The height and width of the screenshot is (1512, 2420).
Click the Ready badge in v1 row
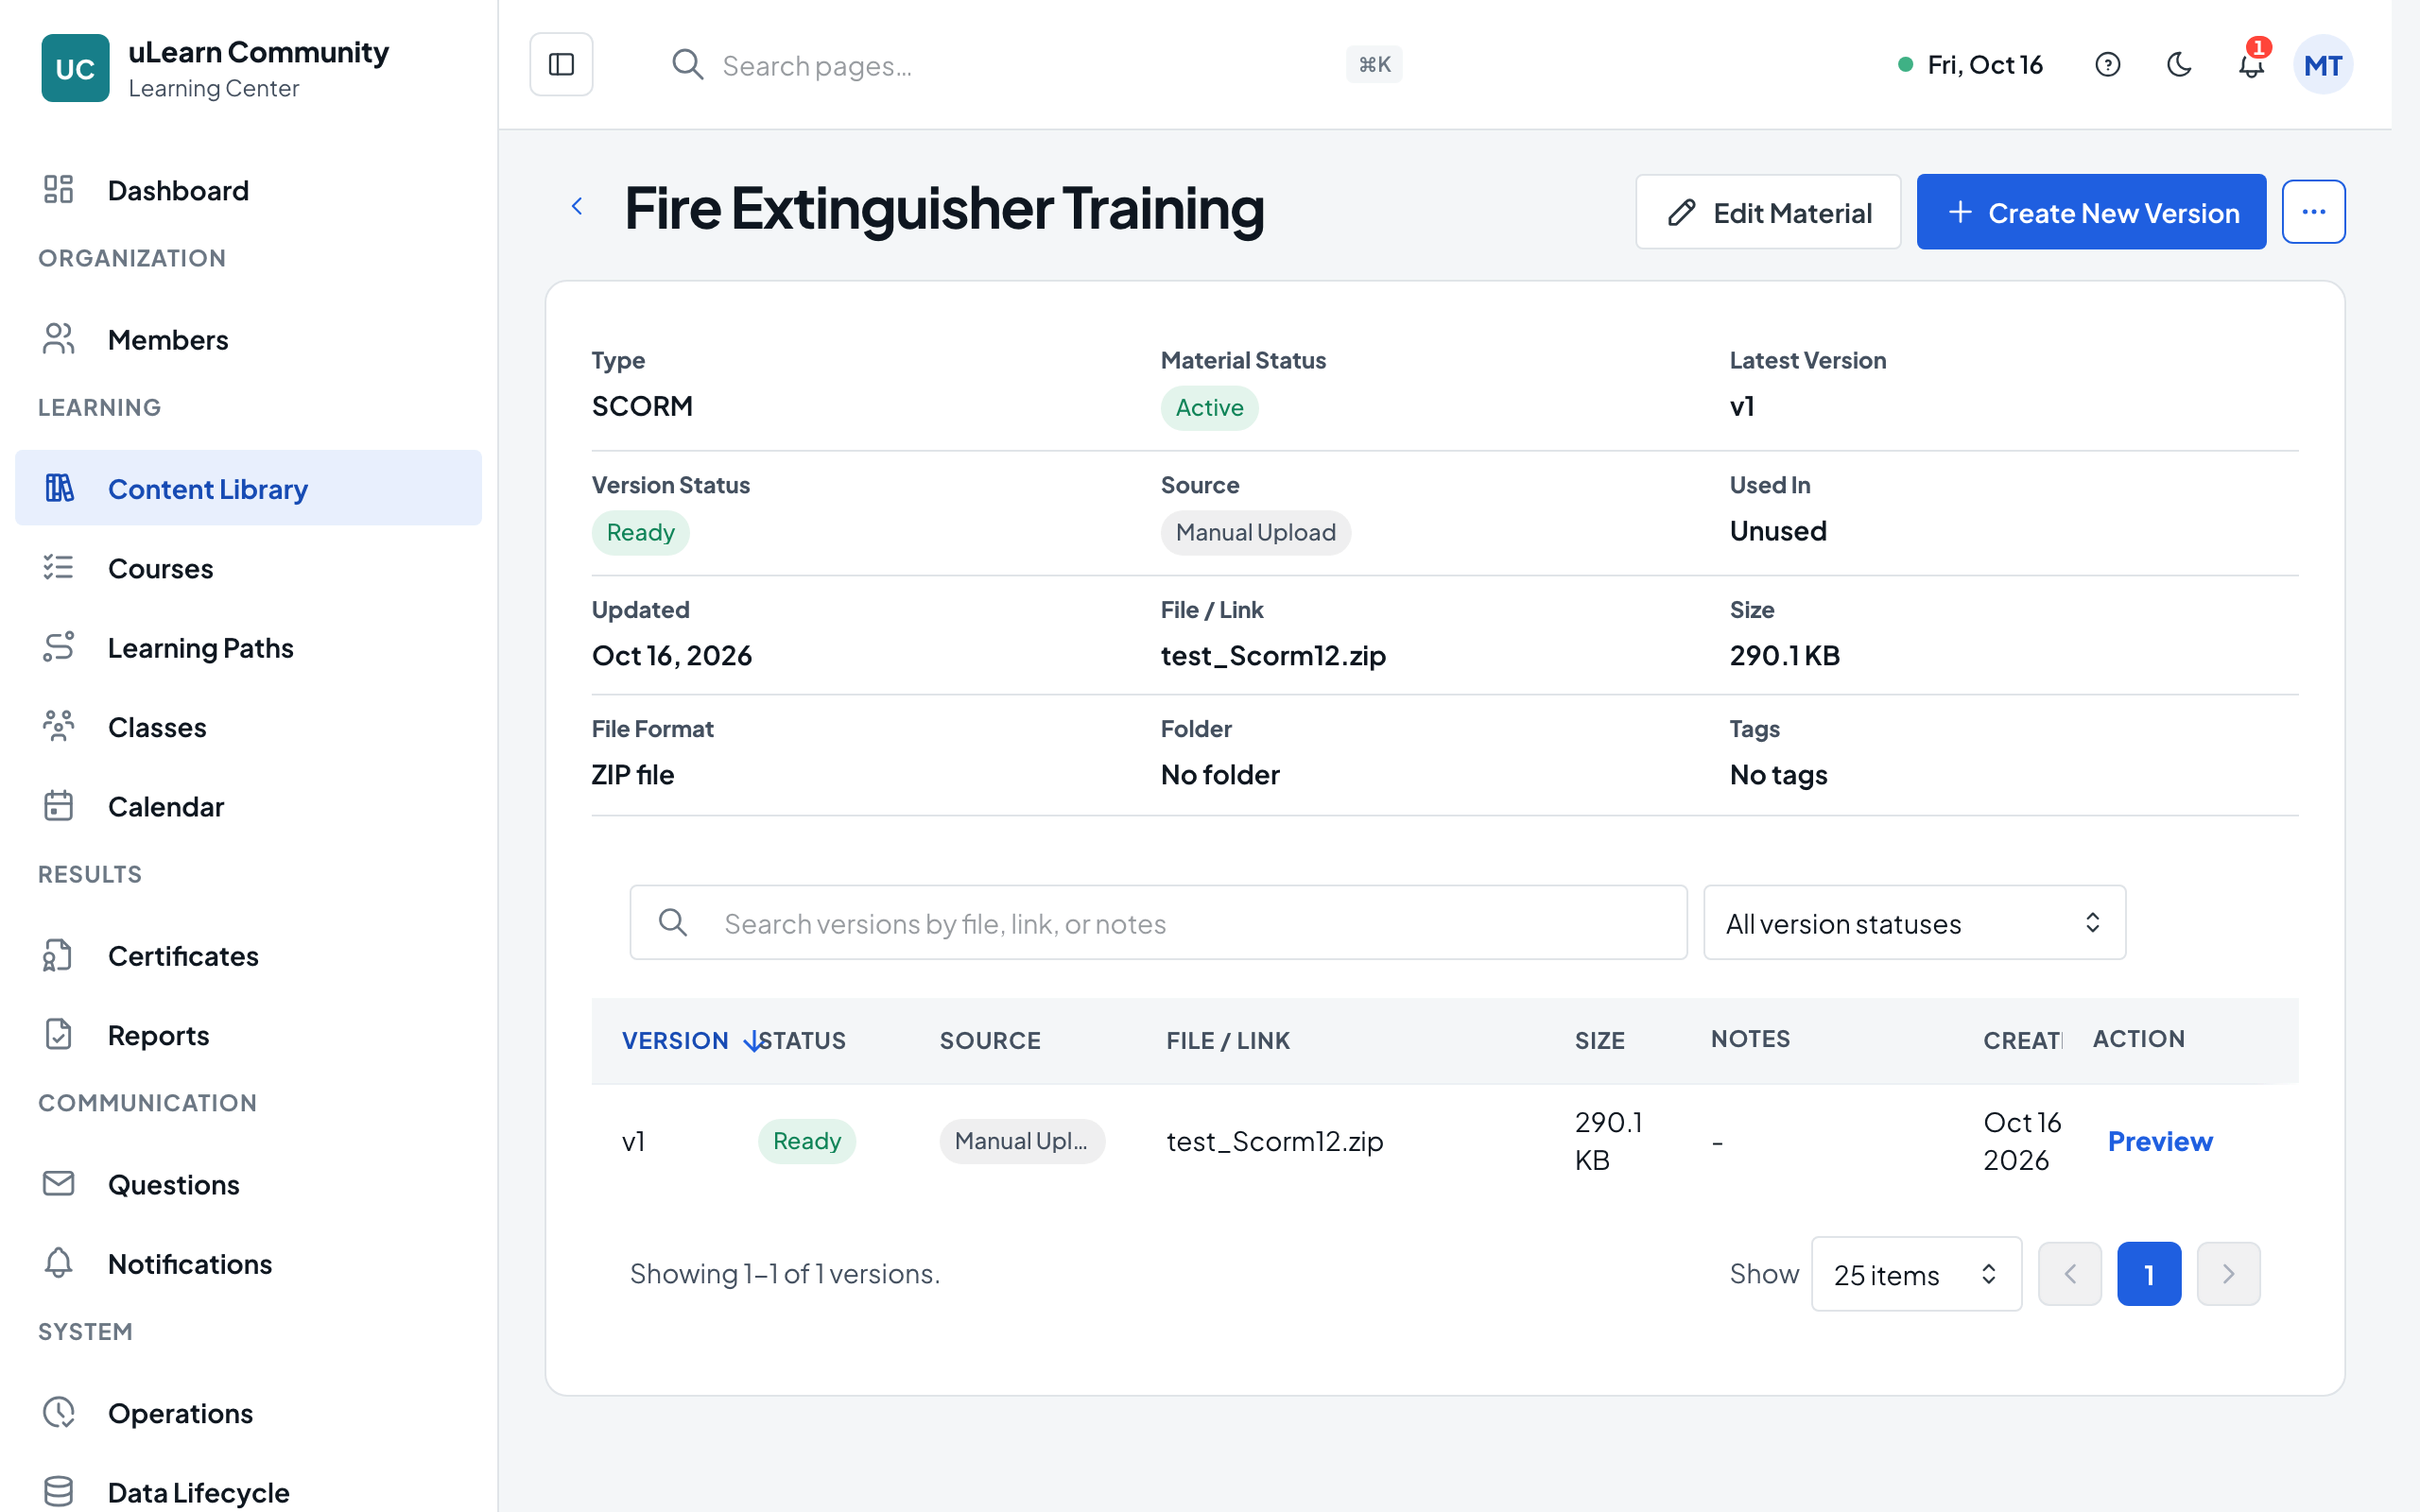click(806, 1141)
